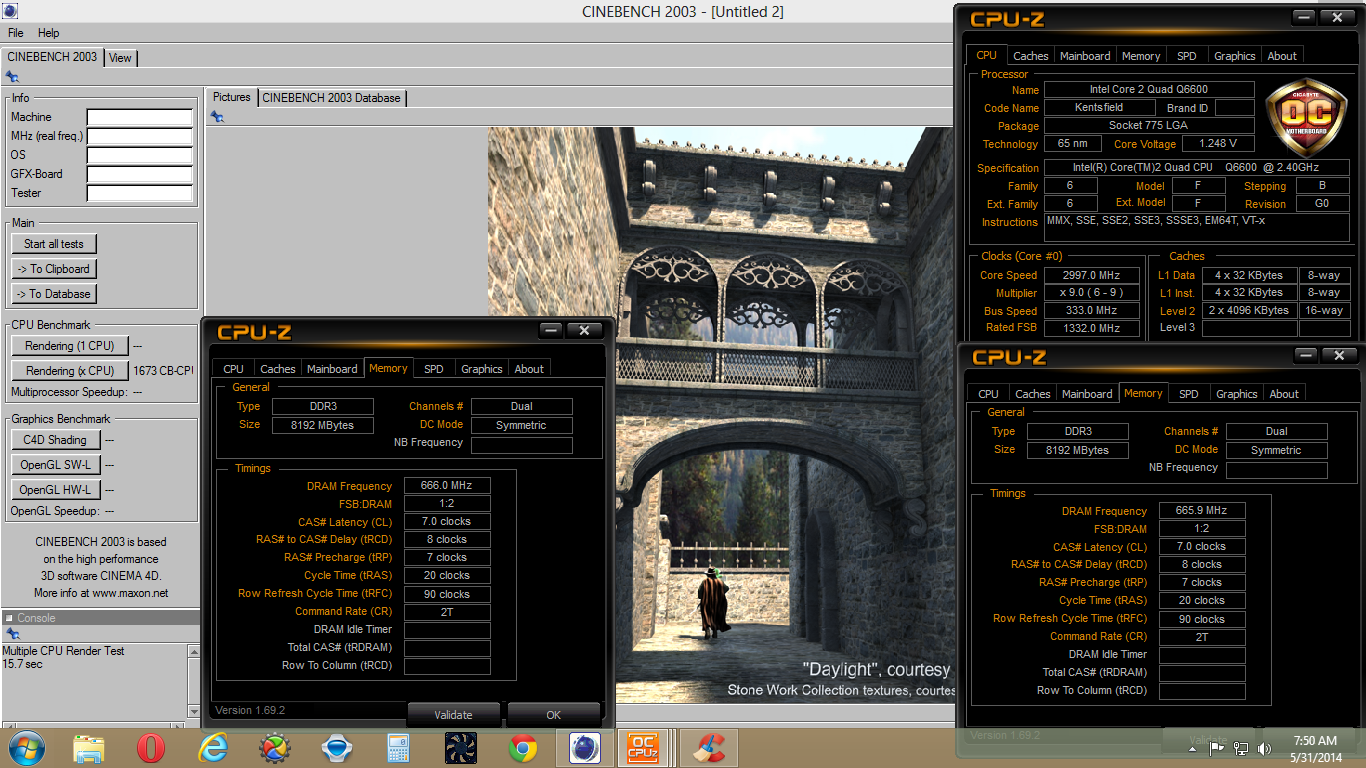Open About tab in 666.0 MHz CPU-Z window
1366x768 pixels.
point(529,369)
